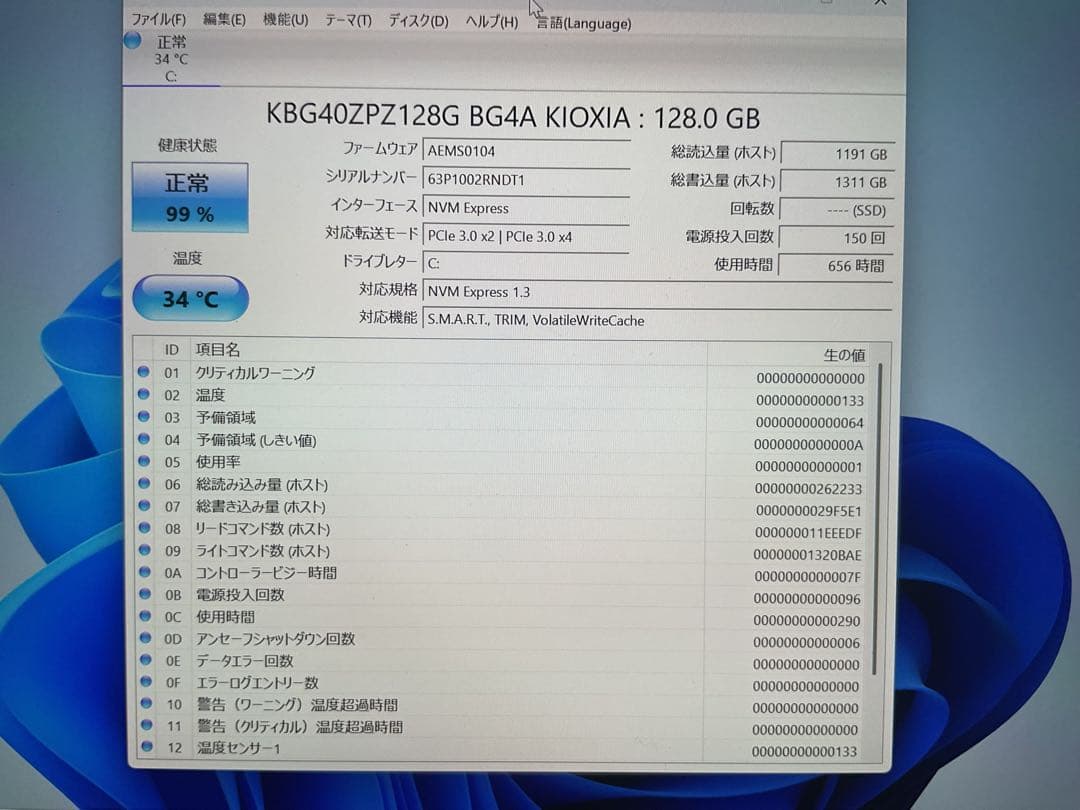Open the テーマ(T) menu
This screenshot has width=1080, height=810.
point(348,21)
